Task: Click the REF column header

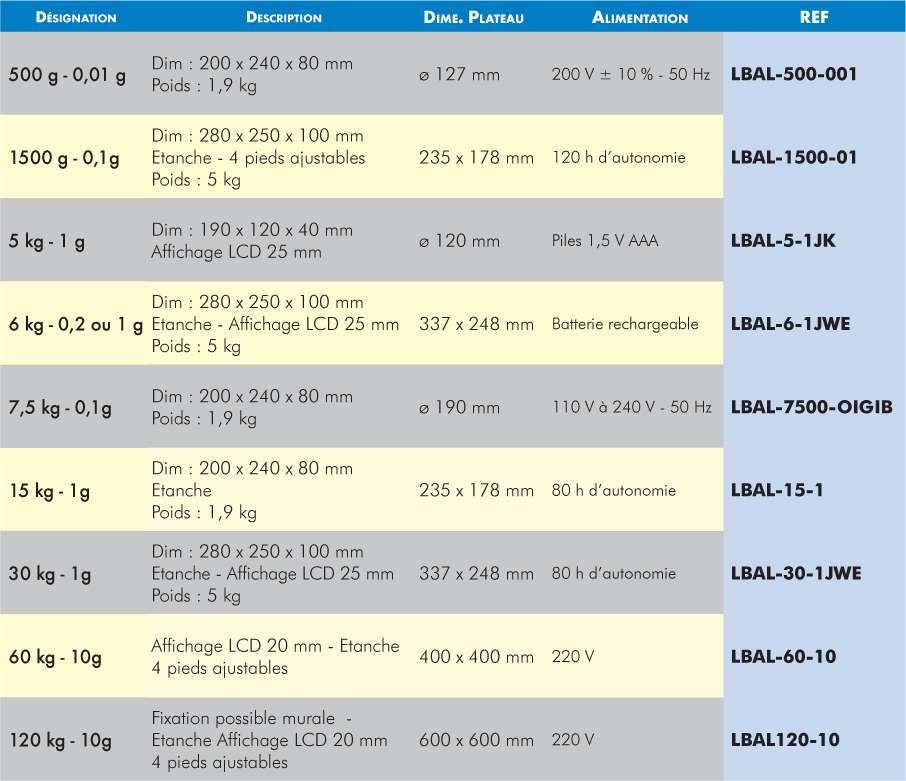Action: click(814, 18)
